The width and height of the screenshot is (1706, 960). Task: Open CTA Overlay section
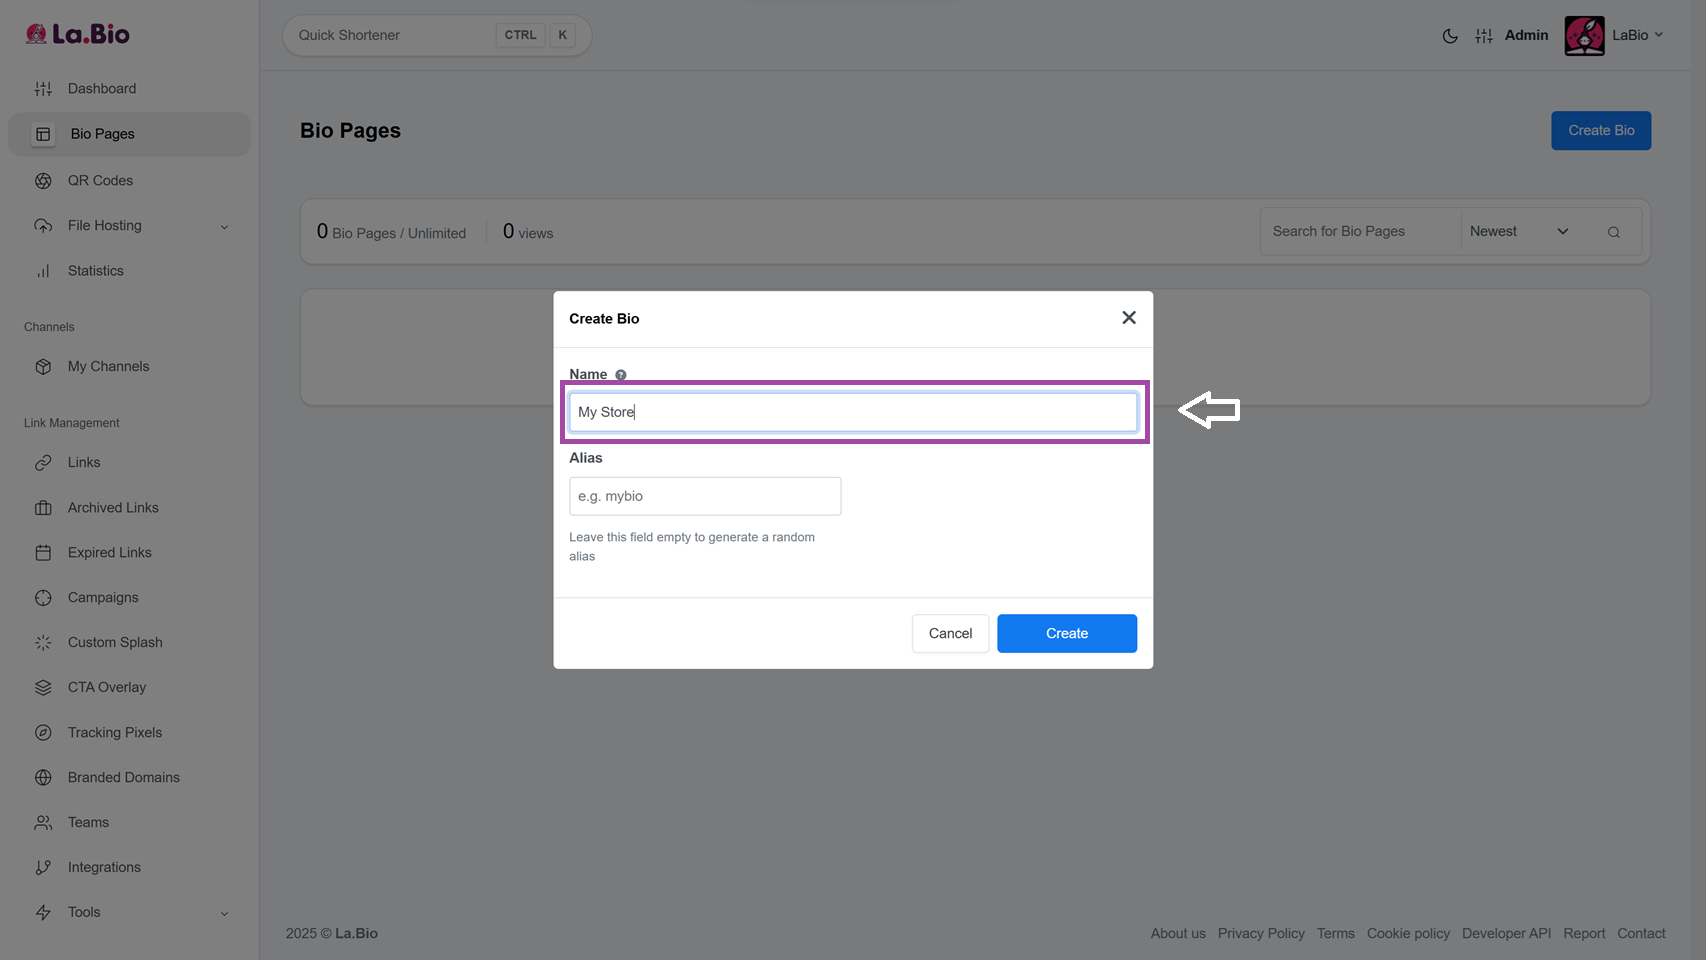(106, 688)
